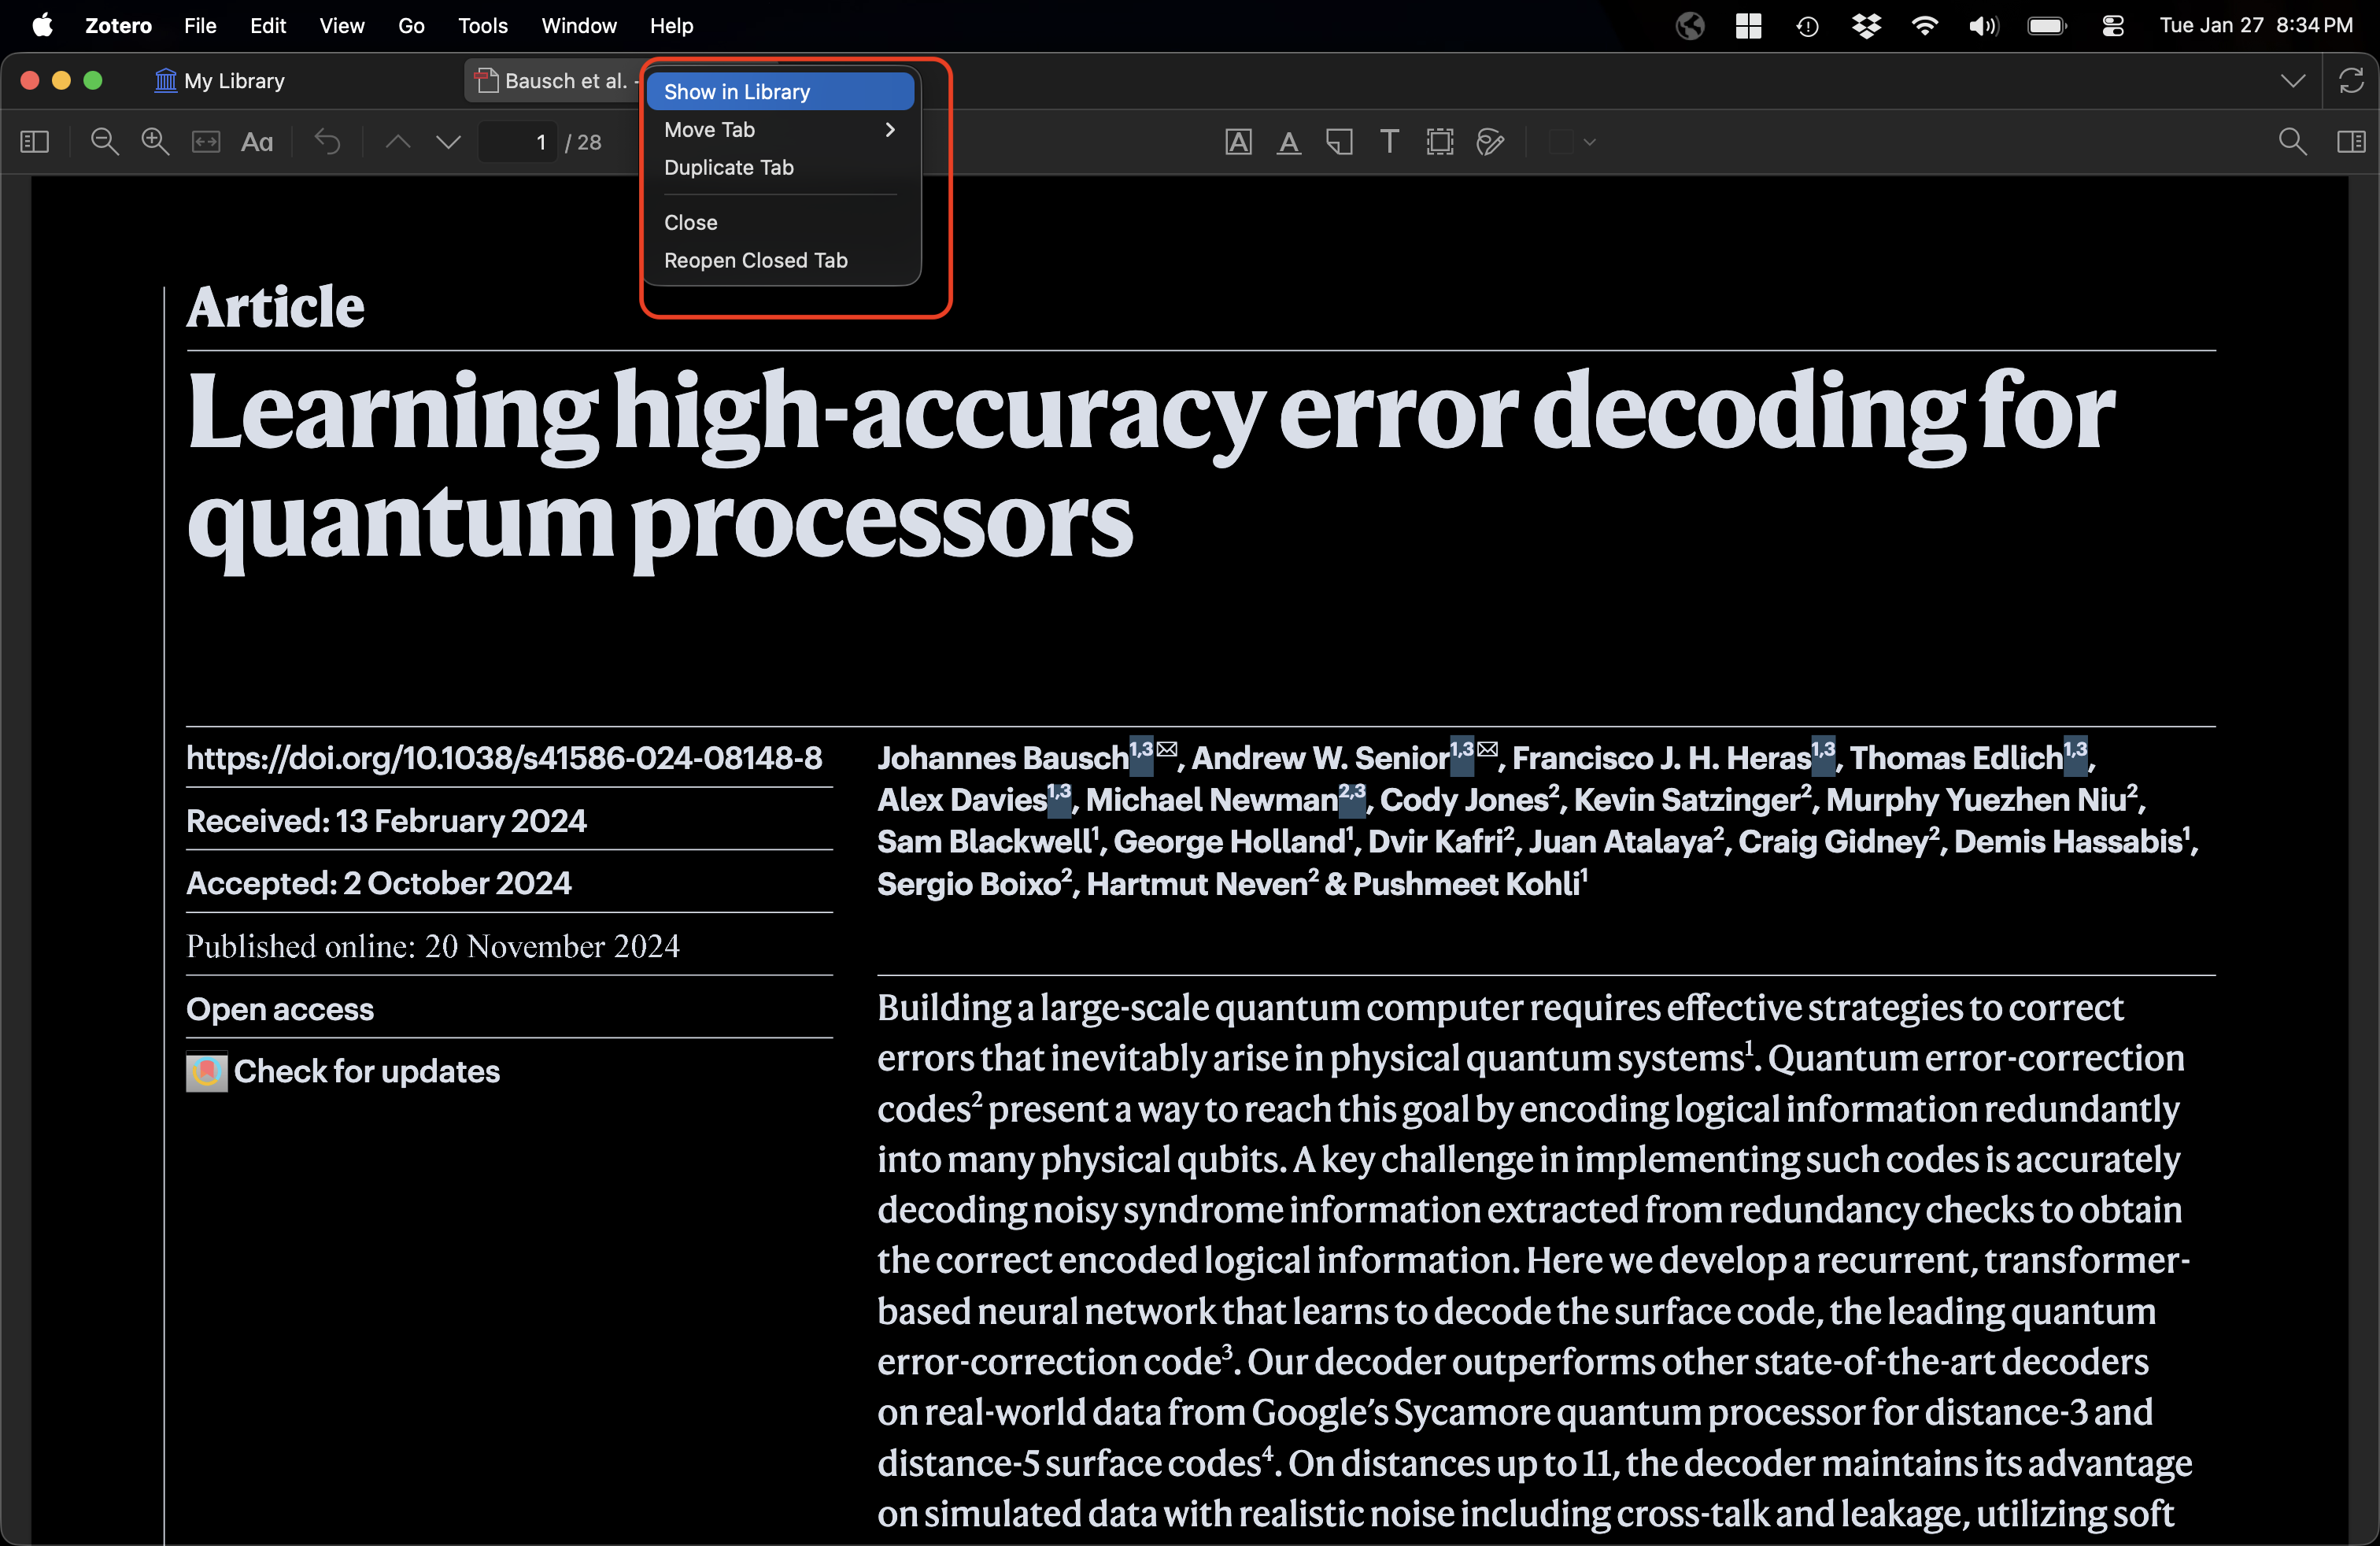Choose Duplicate Tab from context menu
This screenshot has width=2380, height=1546.
(x=728, y=168)
